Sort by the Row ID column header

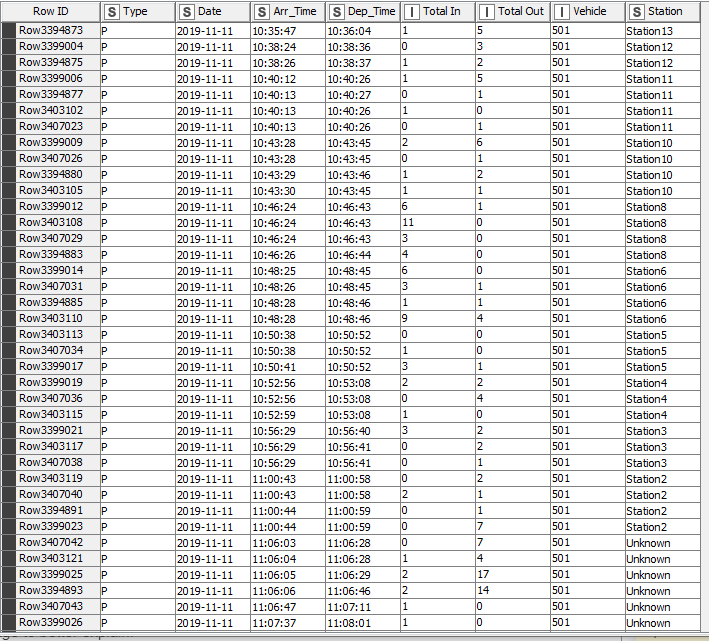[x=51, y=12]
